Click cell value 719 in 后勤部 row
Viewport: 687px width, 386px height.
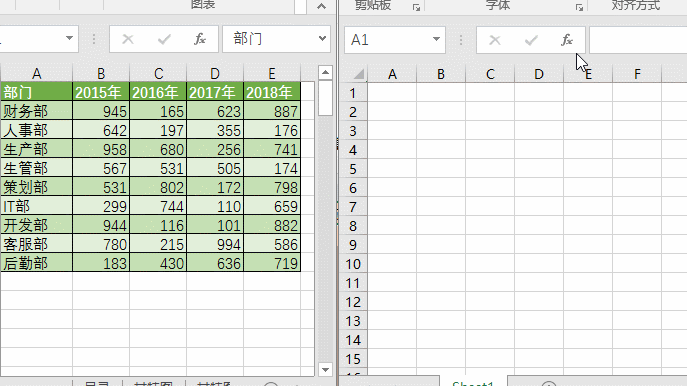pyautogui.click(x=272, y=263)
